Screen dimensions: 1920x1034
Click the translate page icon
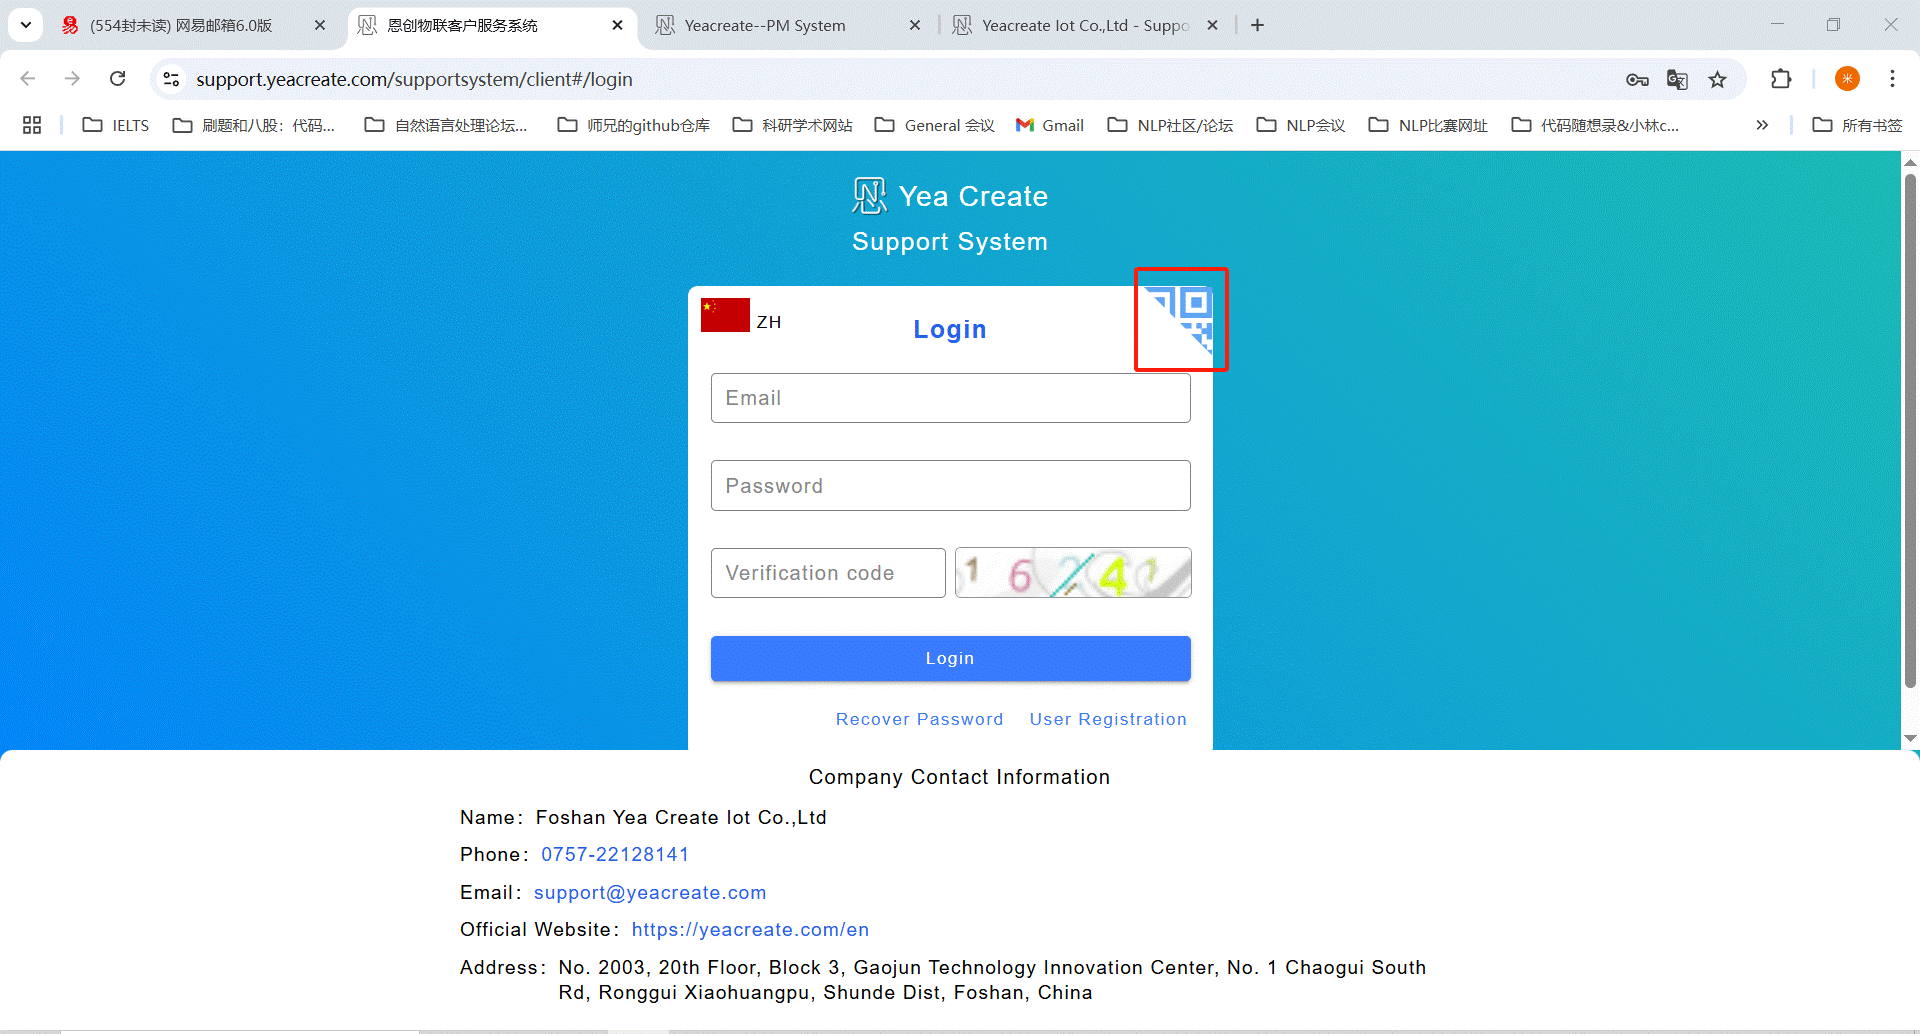pos(1677,80)
